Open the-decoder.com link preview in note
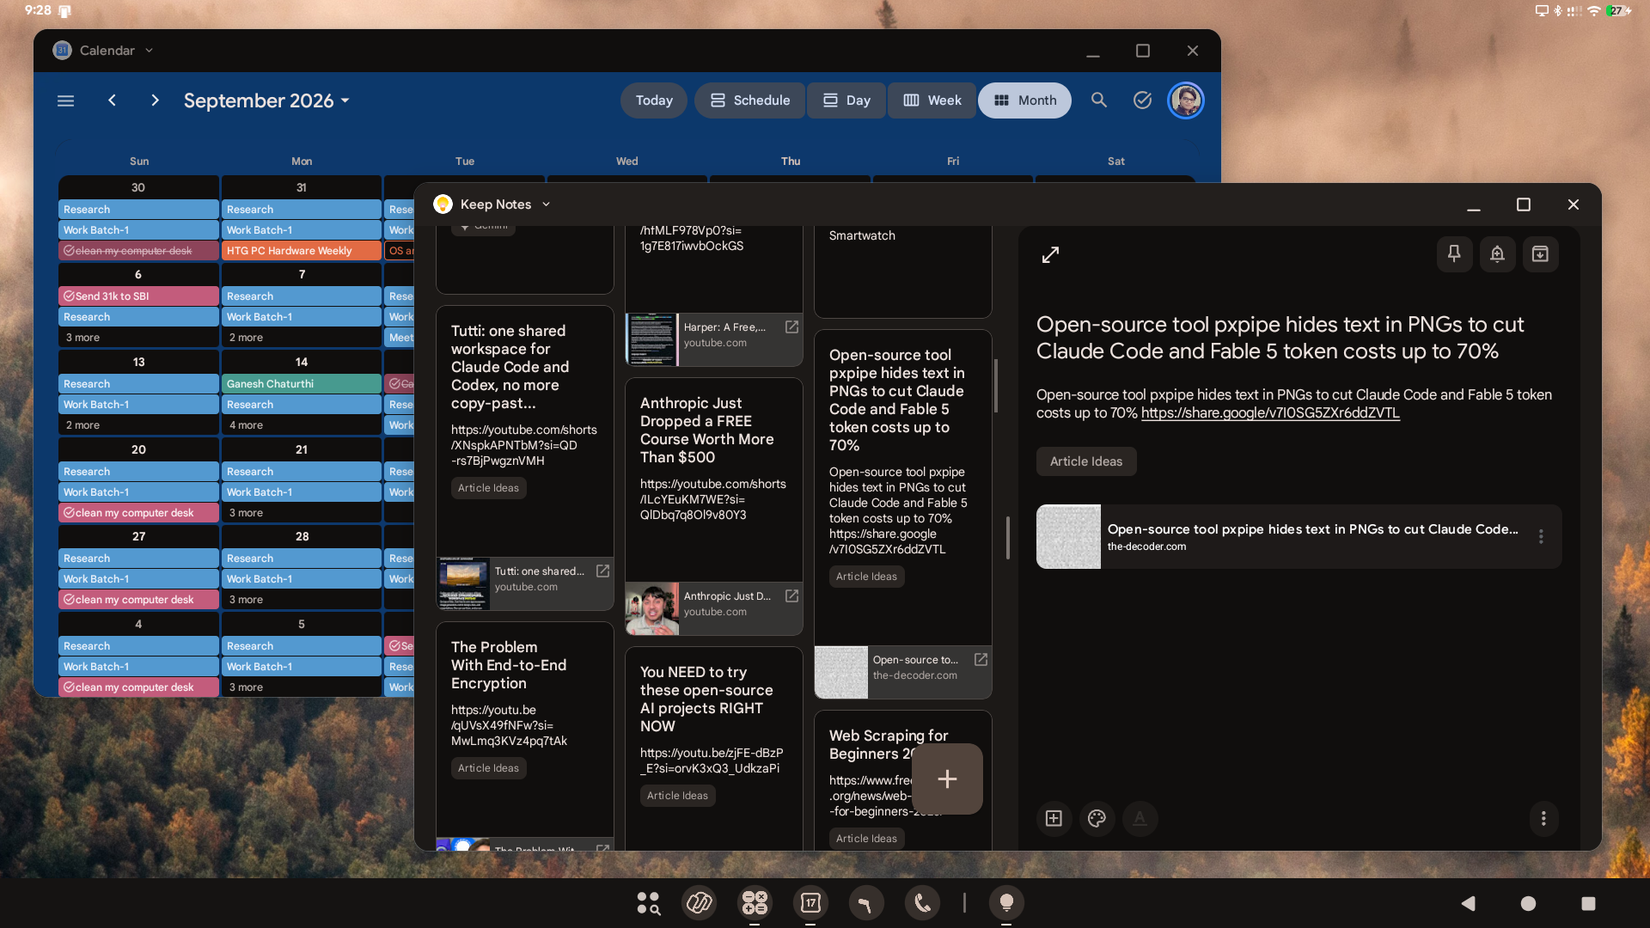The width and height of the screenshot is (1650, 928). pyautogui.click(x=1298, y=537)
